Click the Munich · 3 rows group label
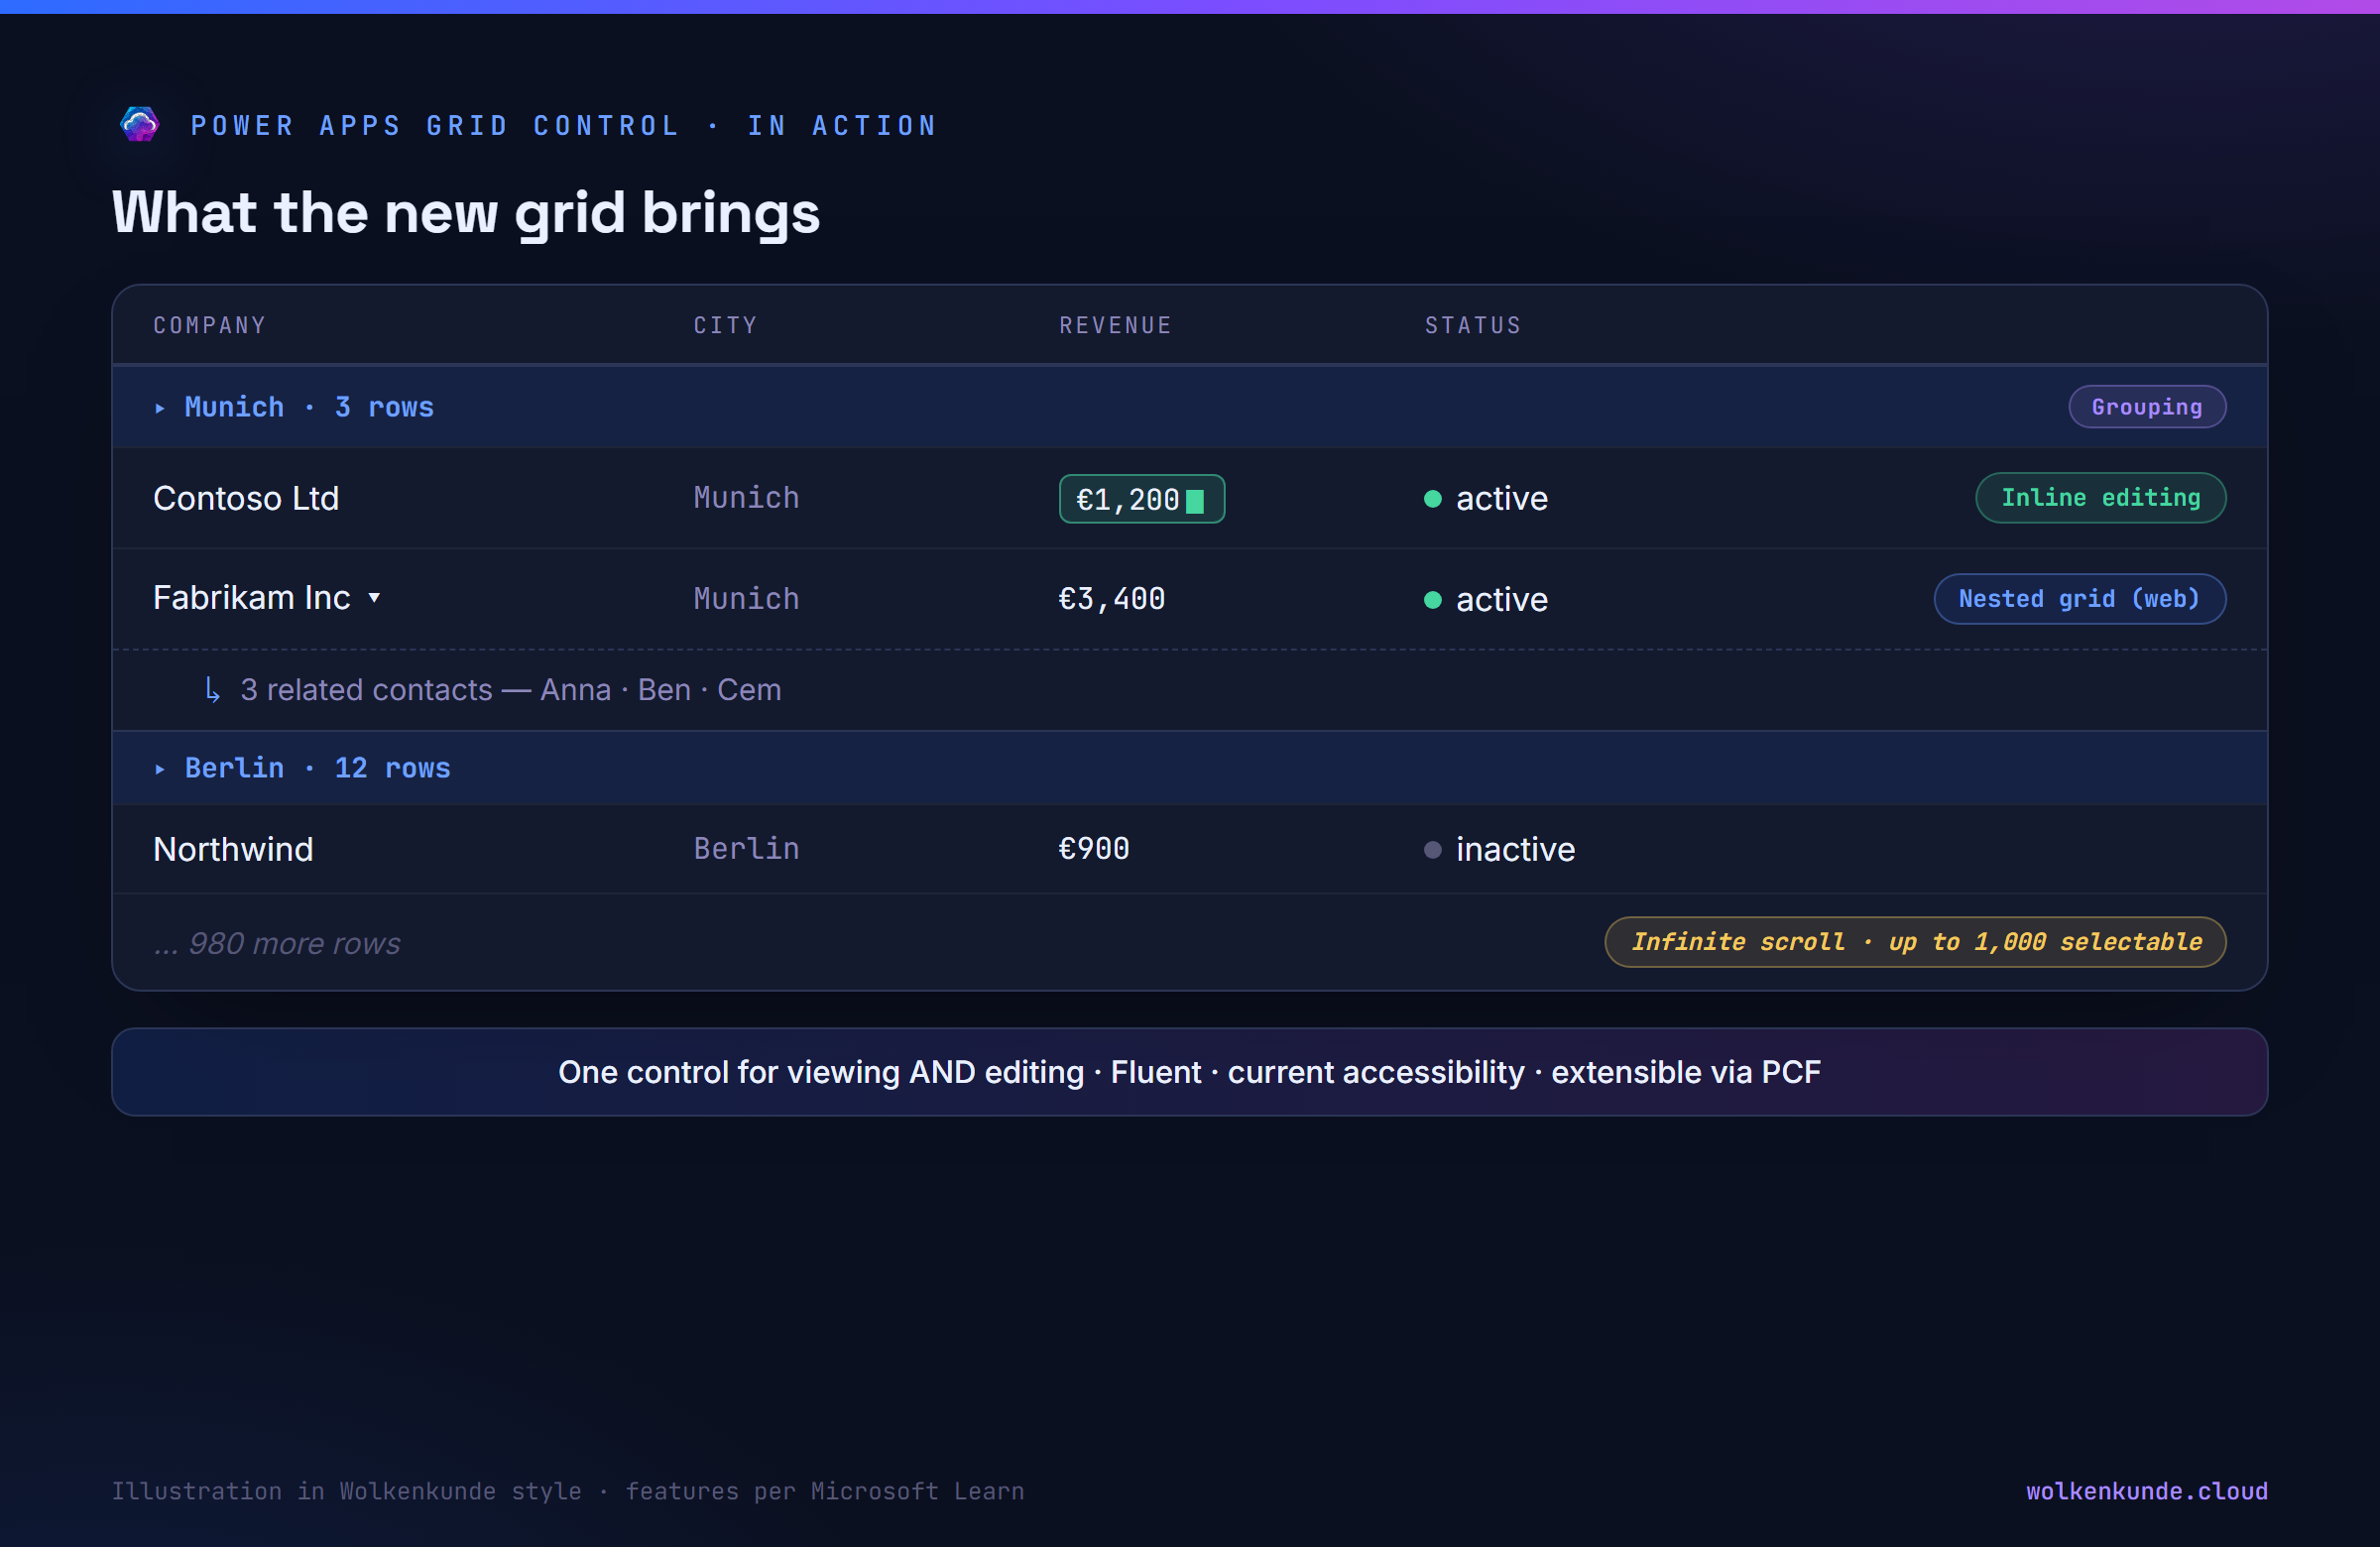2380x1547 pixels. coord(309,407)
